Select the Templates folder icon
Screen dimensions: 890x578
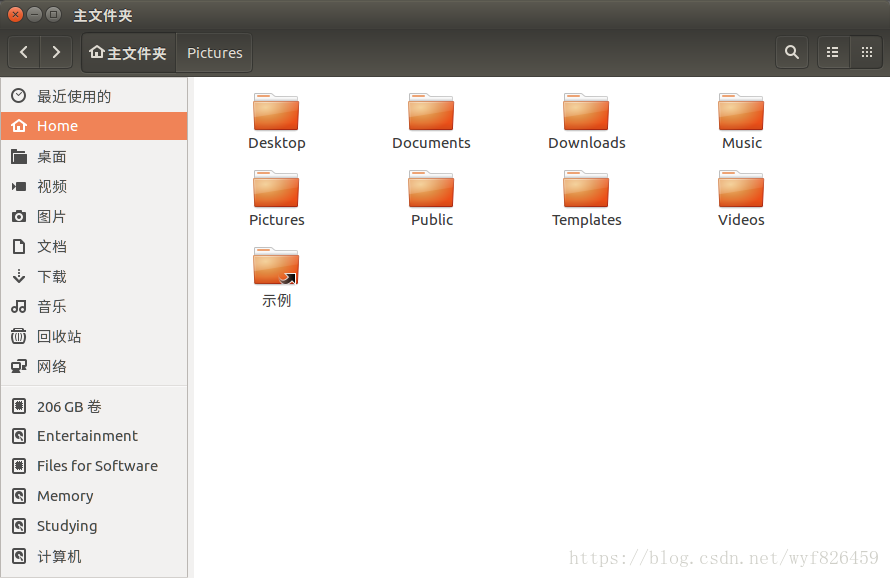(x=586, y=189)
